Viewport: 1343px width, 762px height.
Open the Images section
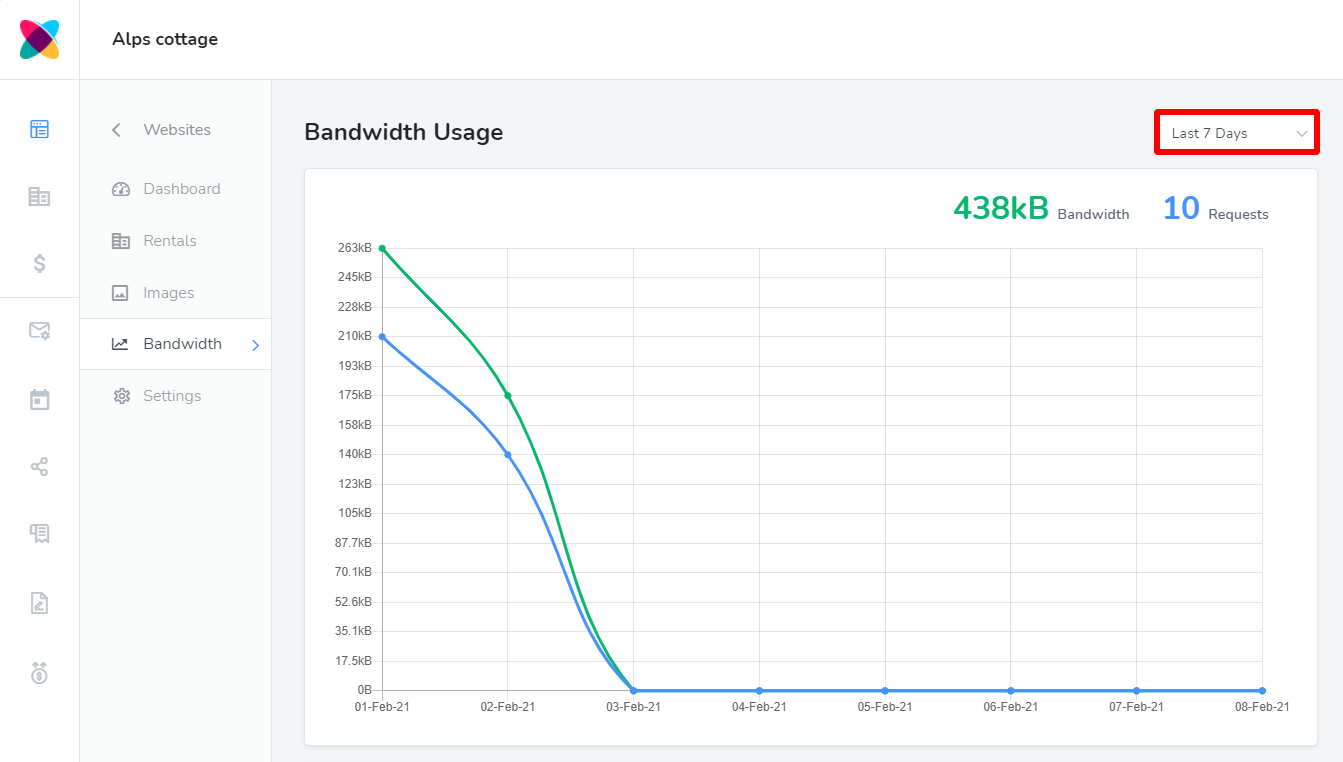pyautogui.click(x=168, y=292)
